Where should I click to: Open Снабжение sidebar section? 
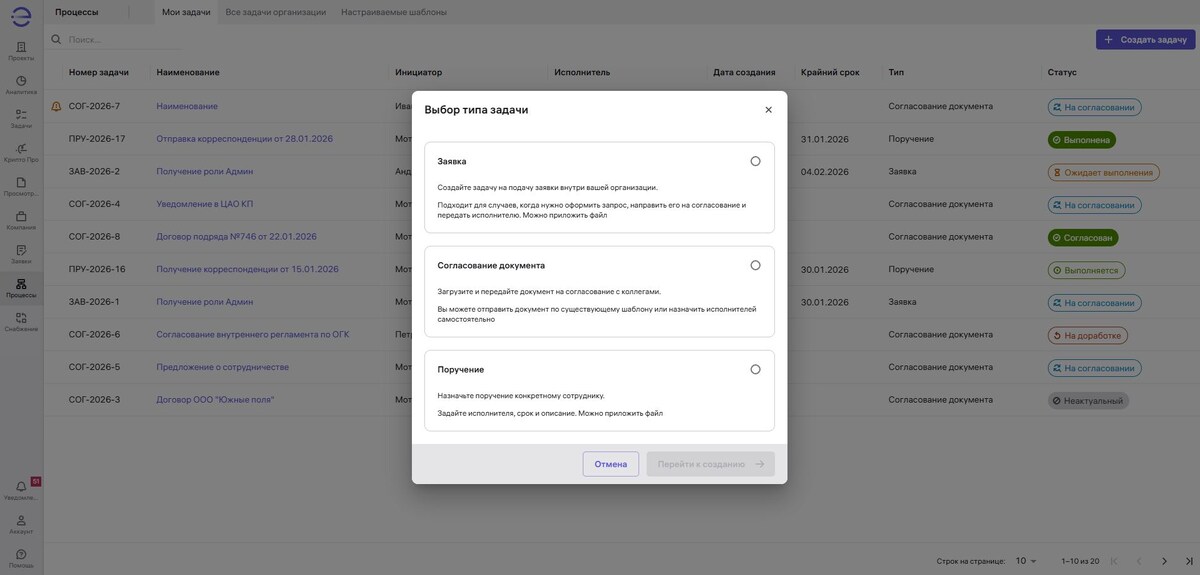pos(21,321)
